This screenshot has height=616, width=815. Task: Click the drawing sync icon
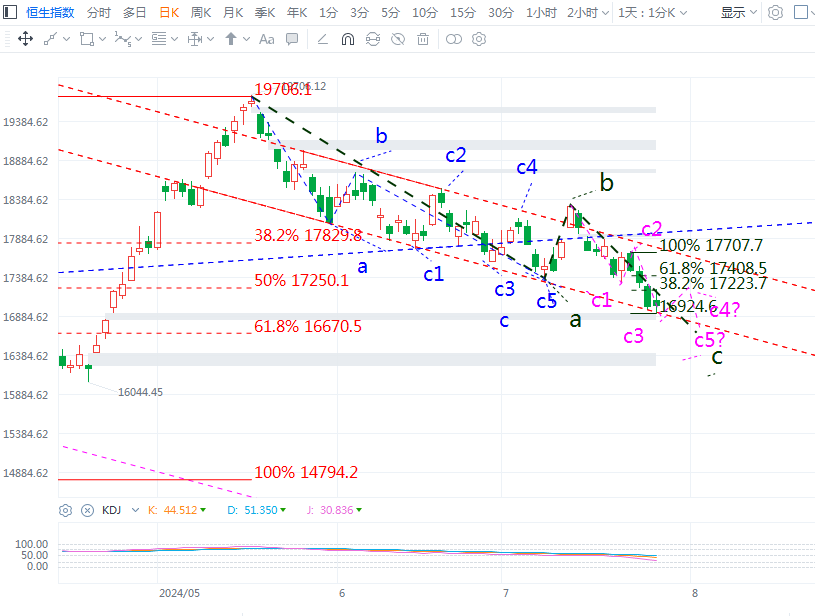(x=373, y=39)
